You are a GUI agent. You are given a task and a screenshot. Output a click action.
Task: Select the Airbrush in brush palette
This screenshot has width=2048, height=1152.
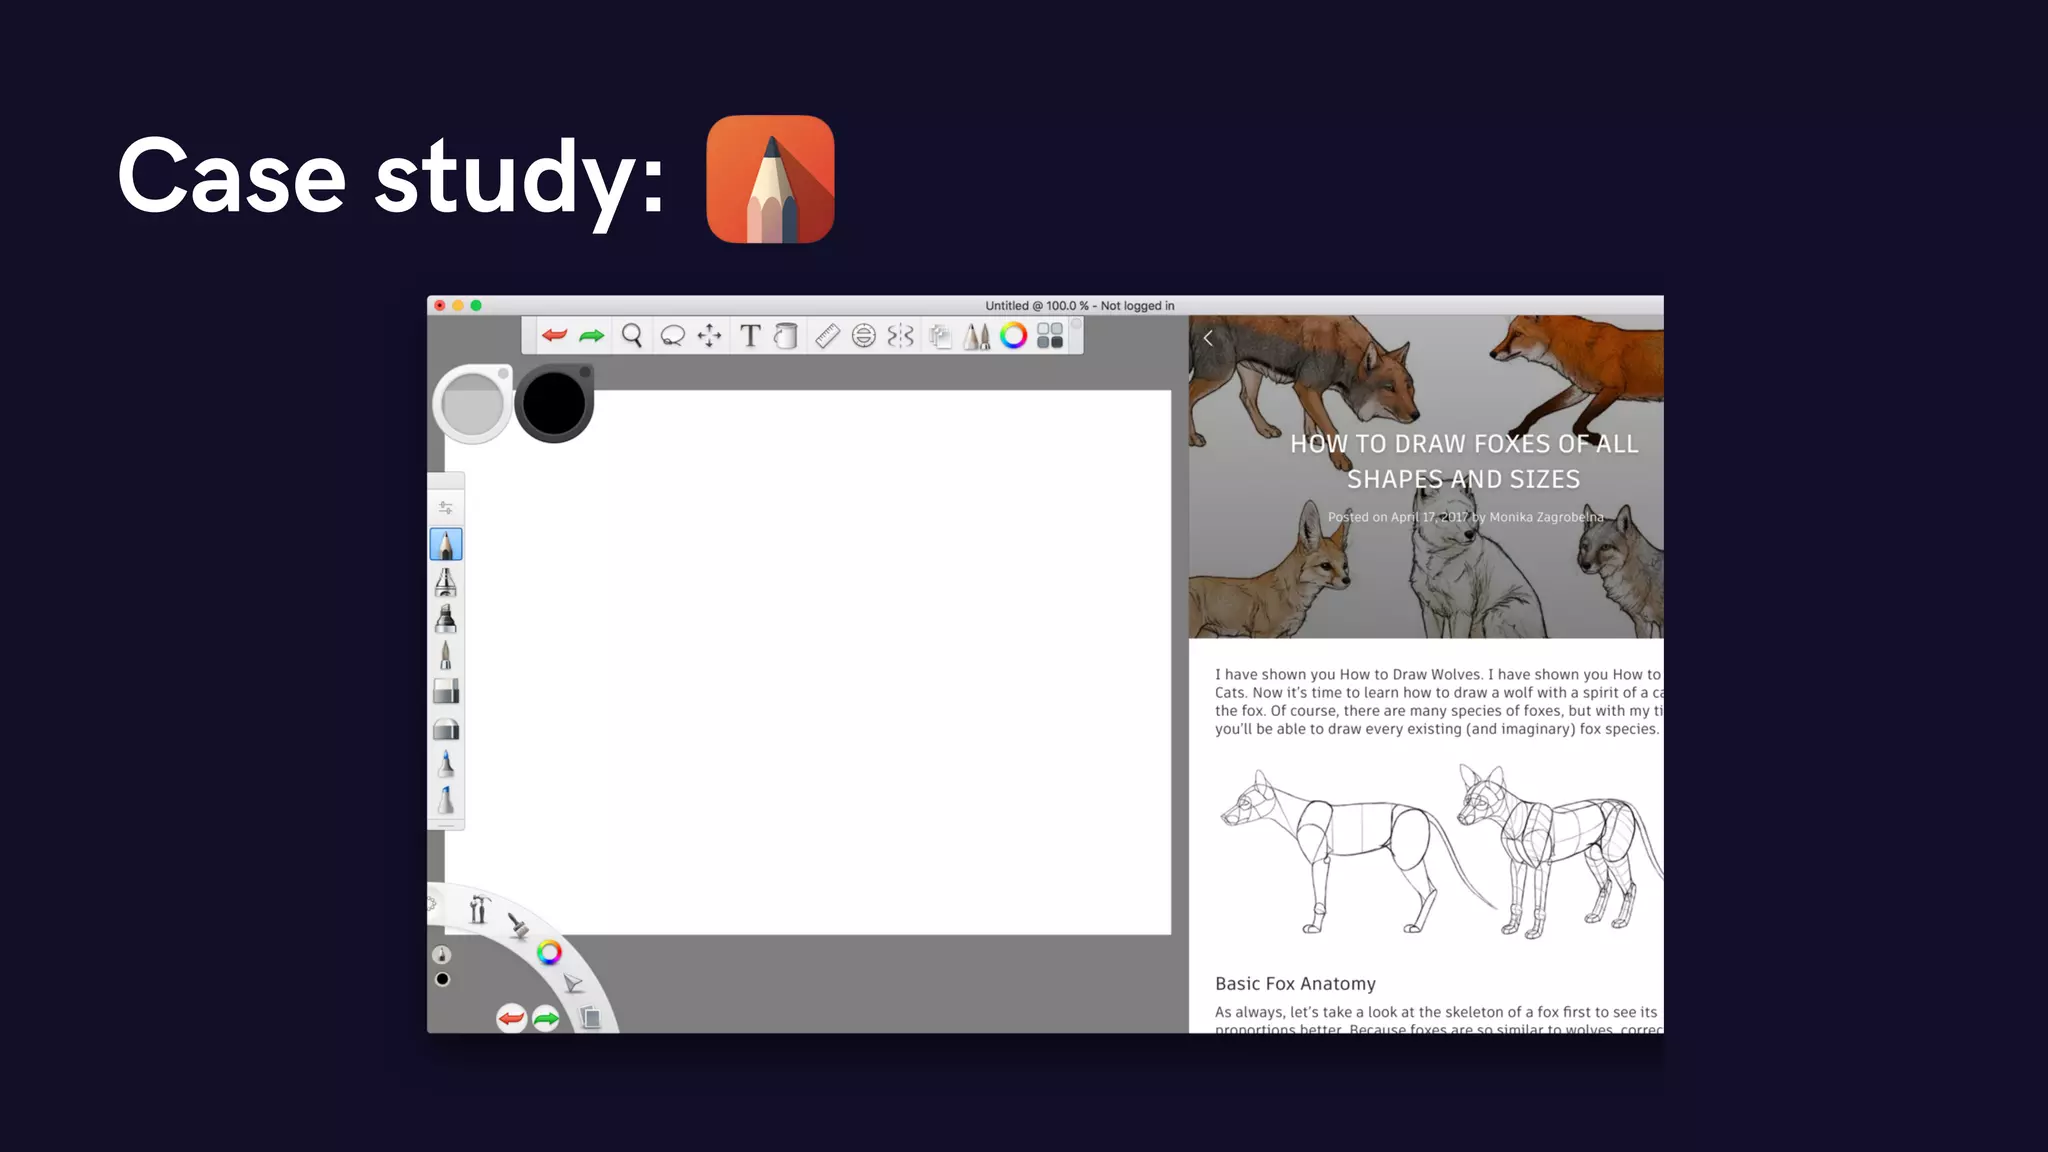pos(446,582)
